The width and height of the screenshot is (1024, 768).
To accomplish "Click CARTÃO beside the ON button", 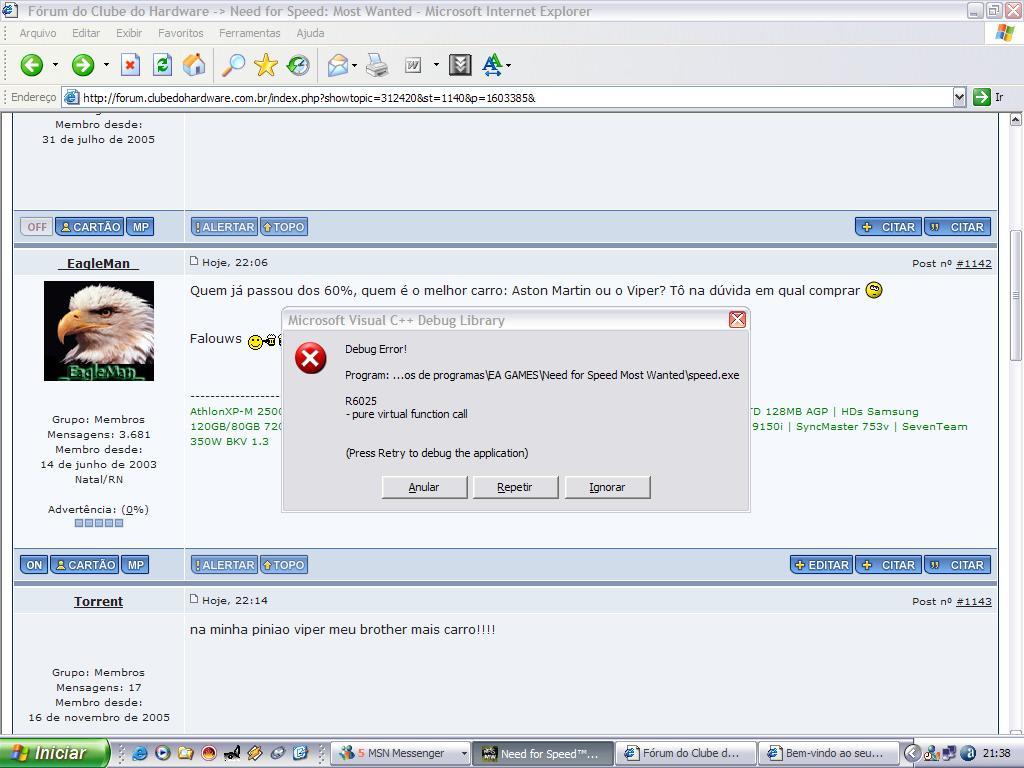I will click(x=84, y=565).
